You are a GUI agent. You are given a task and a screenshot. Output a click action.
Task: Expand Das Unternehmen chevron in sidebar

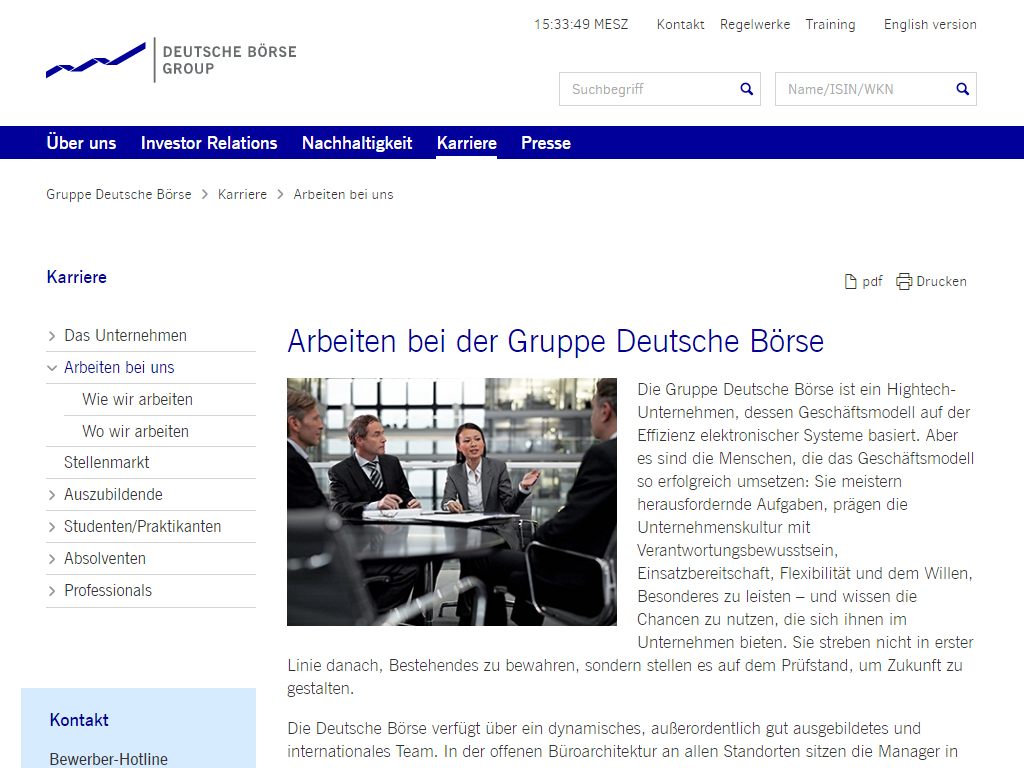click(52, 336)
